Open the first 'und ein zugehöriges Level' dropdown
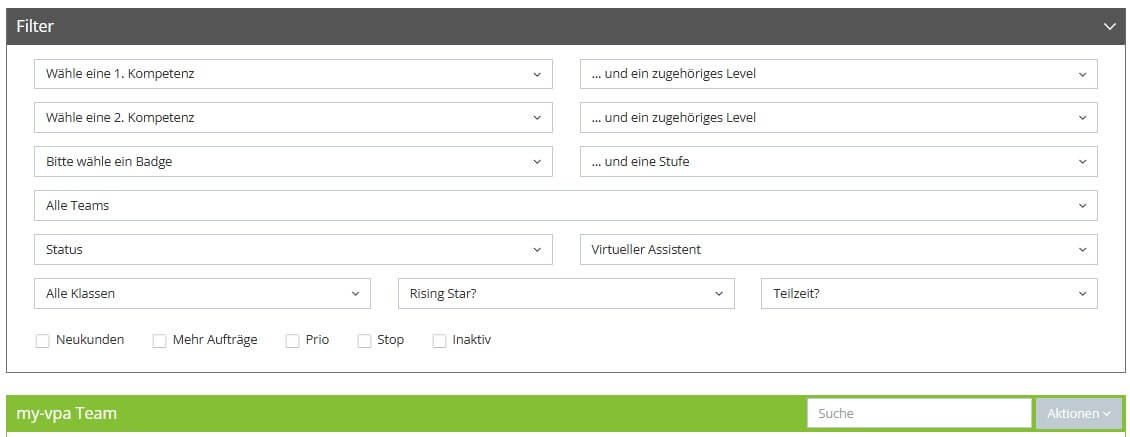Screen dimensions: 1130x437 [839, 74]
